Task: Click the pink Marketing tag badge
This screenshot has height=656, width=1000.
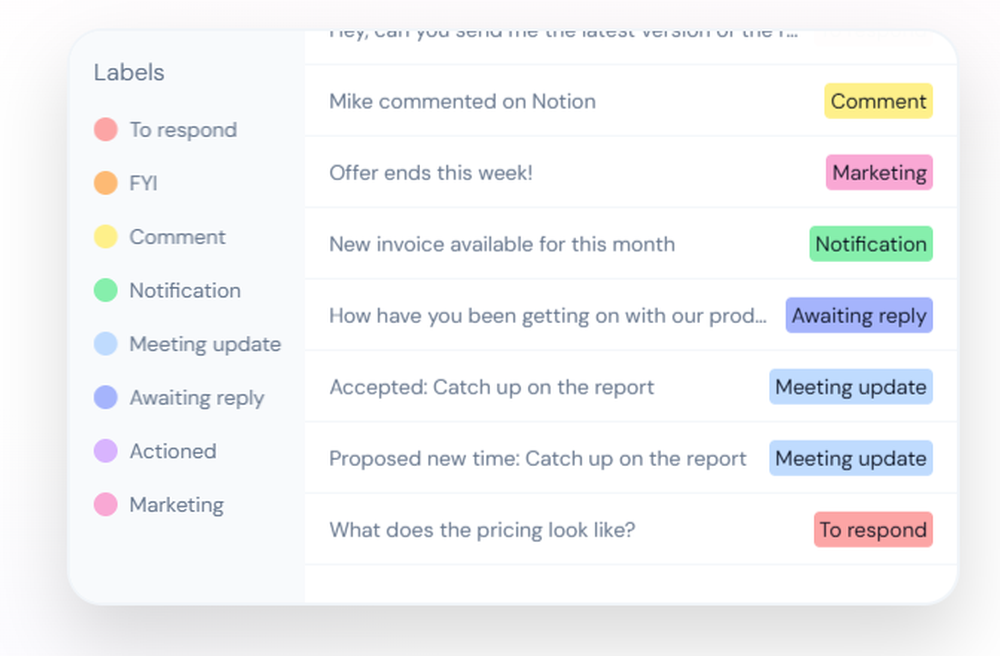Action: click(x=879, y=173)
